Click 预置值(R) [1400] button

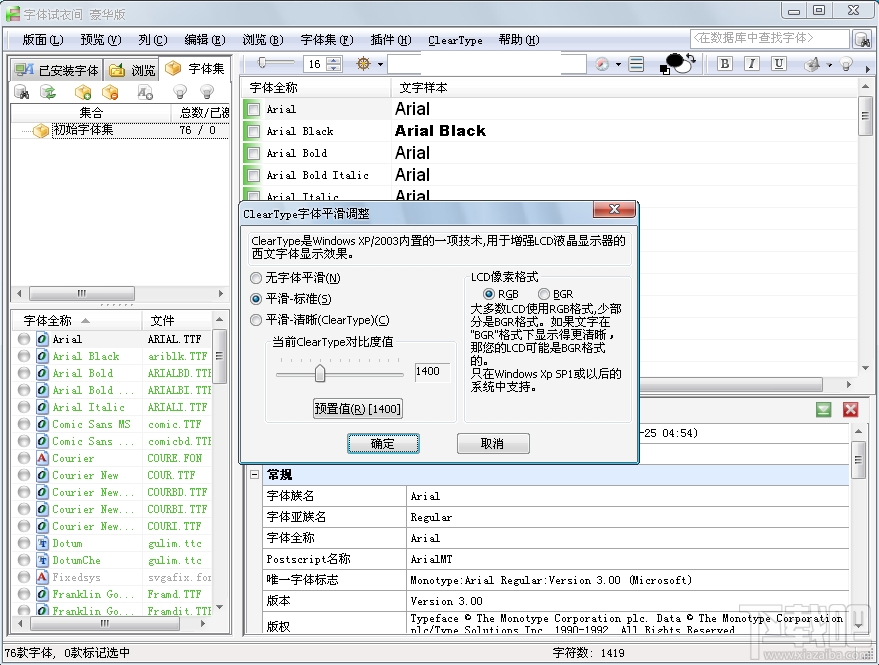coord(358,409)
